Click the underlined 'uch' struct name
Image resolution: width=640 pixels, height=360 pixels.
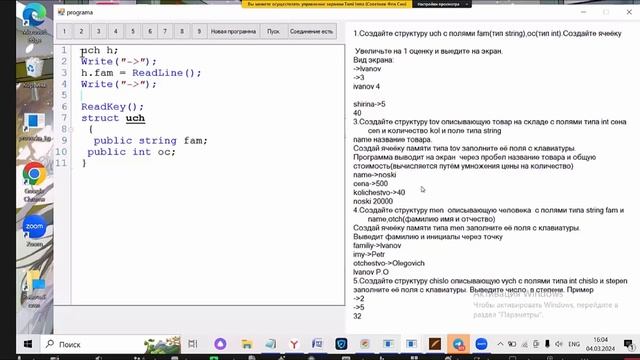click(x=135, y=118)
